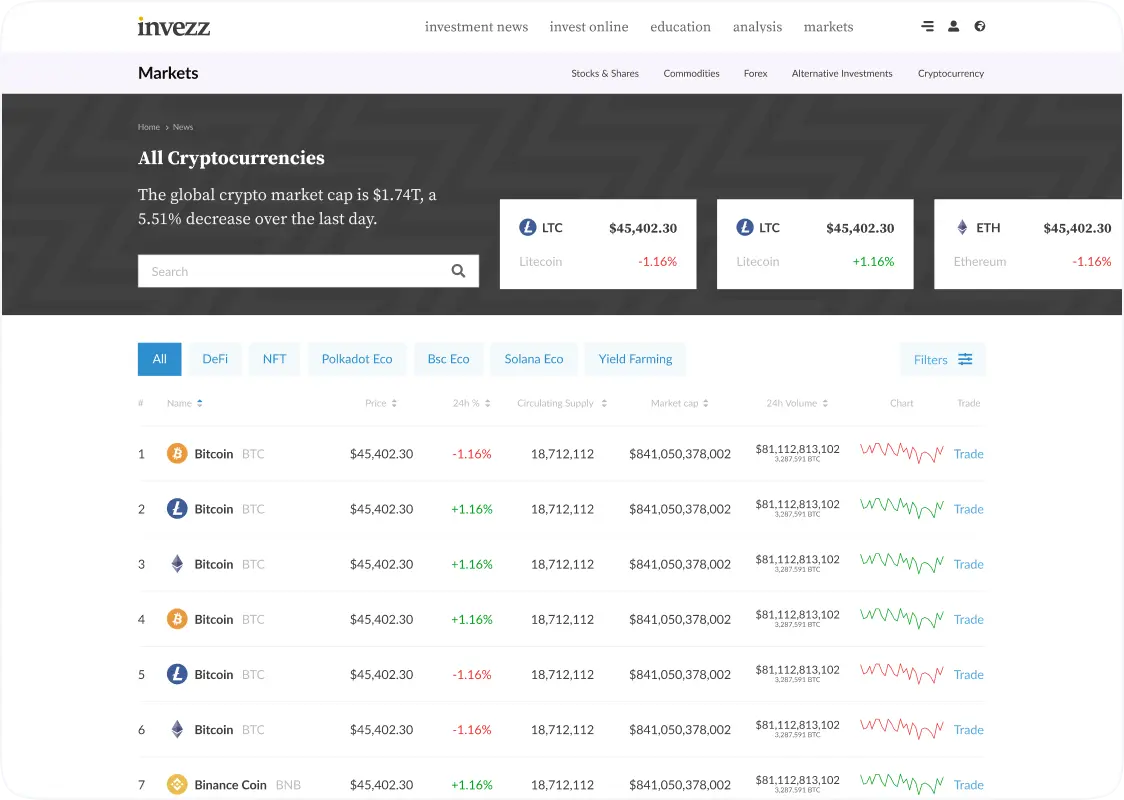Click the Binance Coin icon in row 7
Viewport: 1124px width, 800px height.
177,785
